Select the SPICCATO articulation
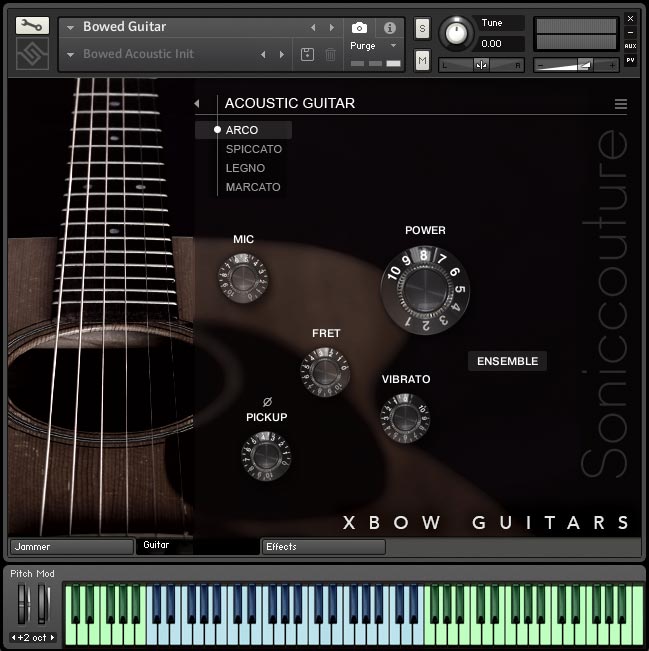 [254, 149]
